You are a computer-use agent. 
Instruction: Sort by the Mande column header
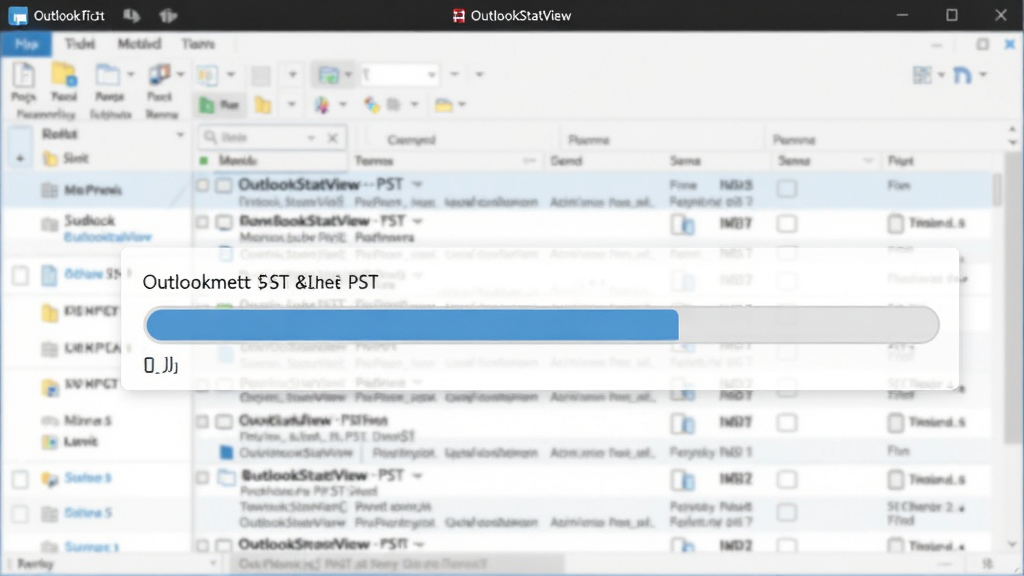click(x=238, y=161)
